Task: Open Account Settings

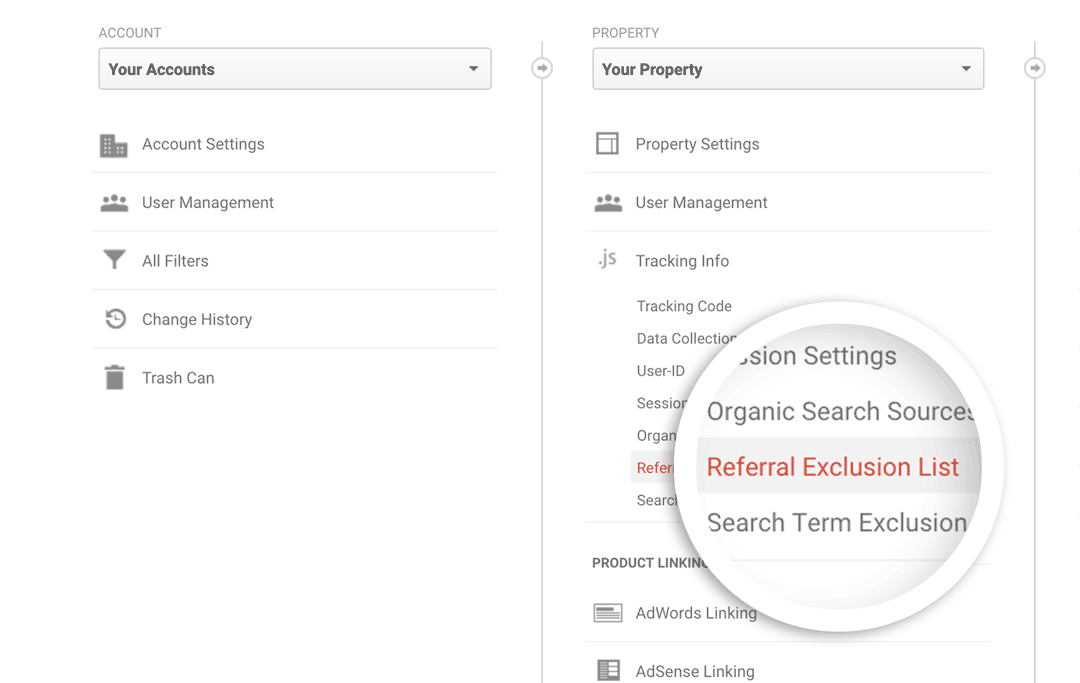Action: 203,144
